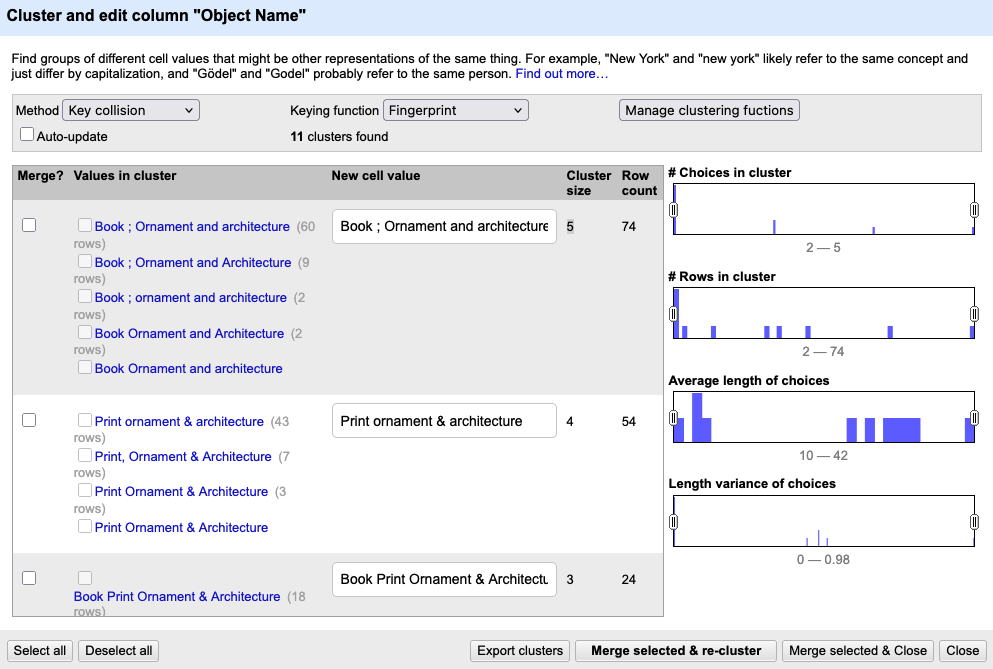Click the Deselect all button
Image resolution: width=993 pixels, height=669 pixels.
click(x=118, y=651)
